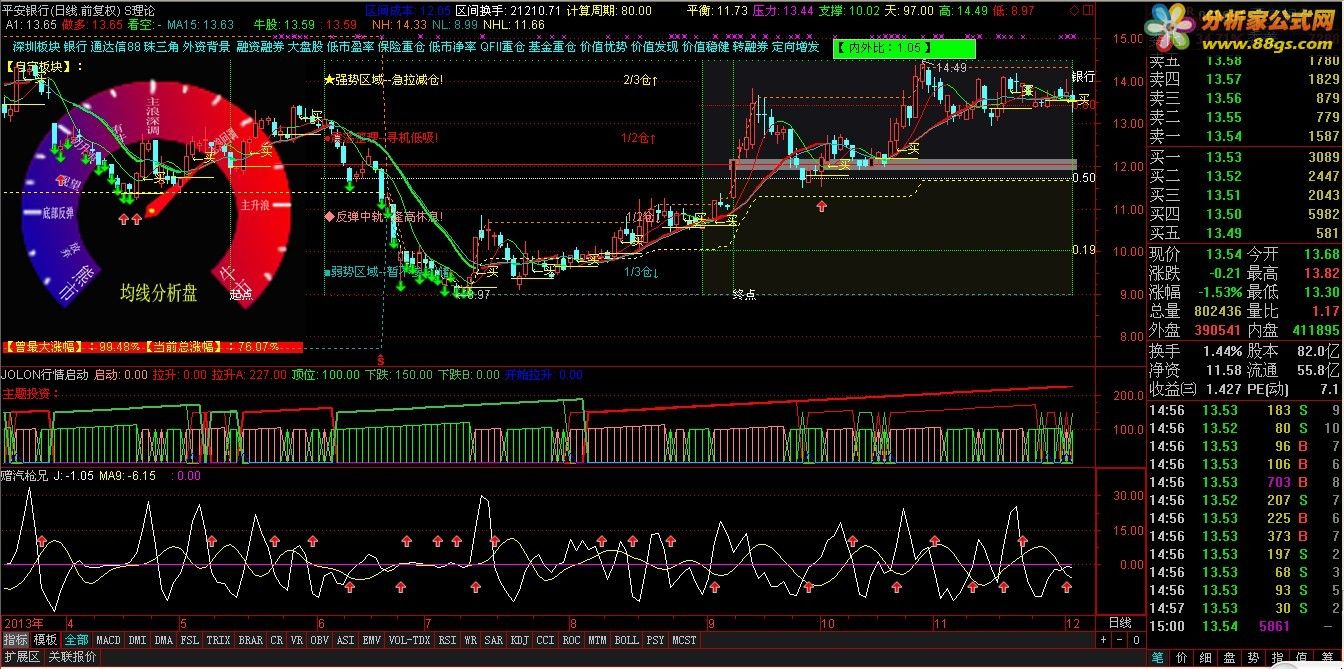Select the ROC indicator tab

click(x=572, y=640)
